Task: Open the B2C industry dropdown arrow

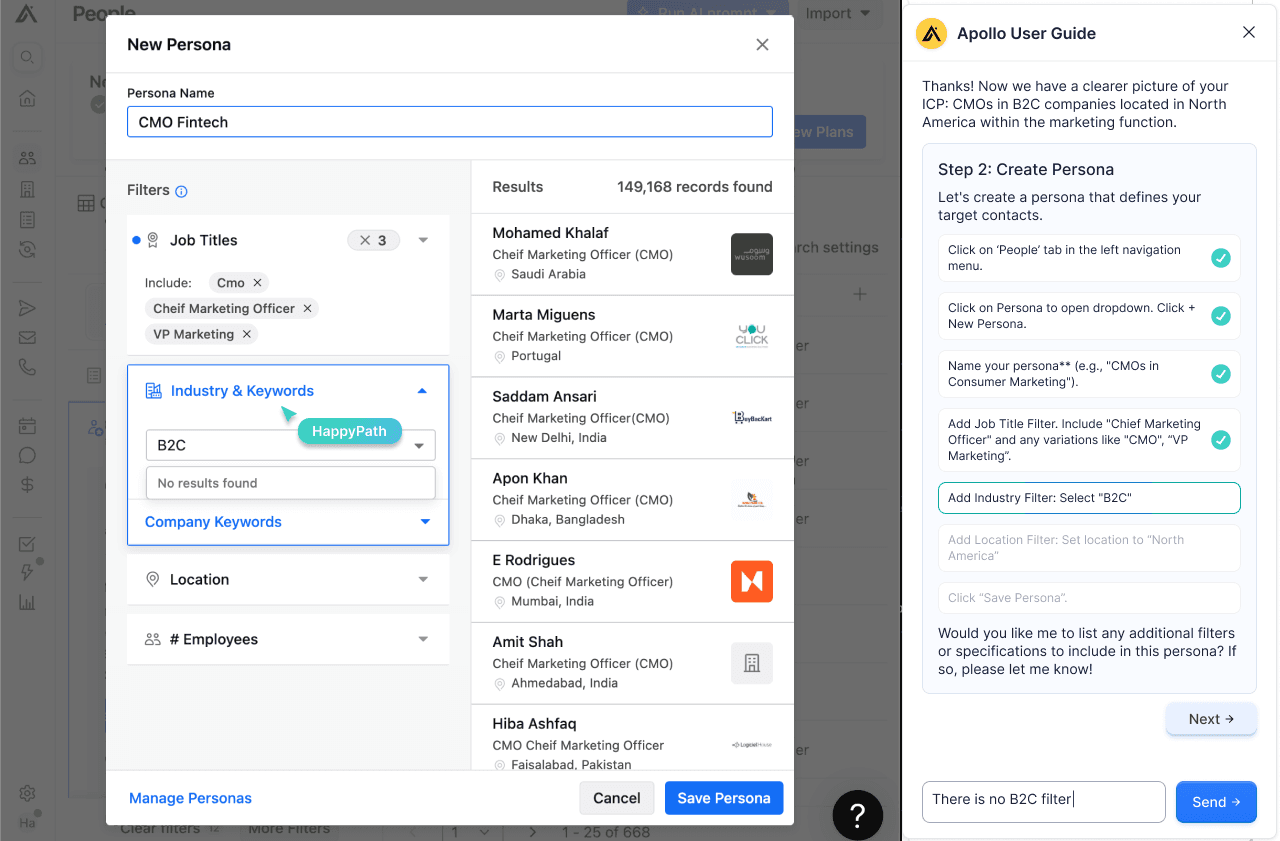Action: (419, 446)
